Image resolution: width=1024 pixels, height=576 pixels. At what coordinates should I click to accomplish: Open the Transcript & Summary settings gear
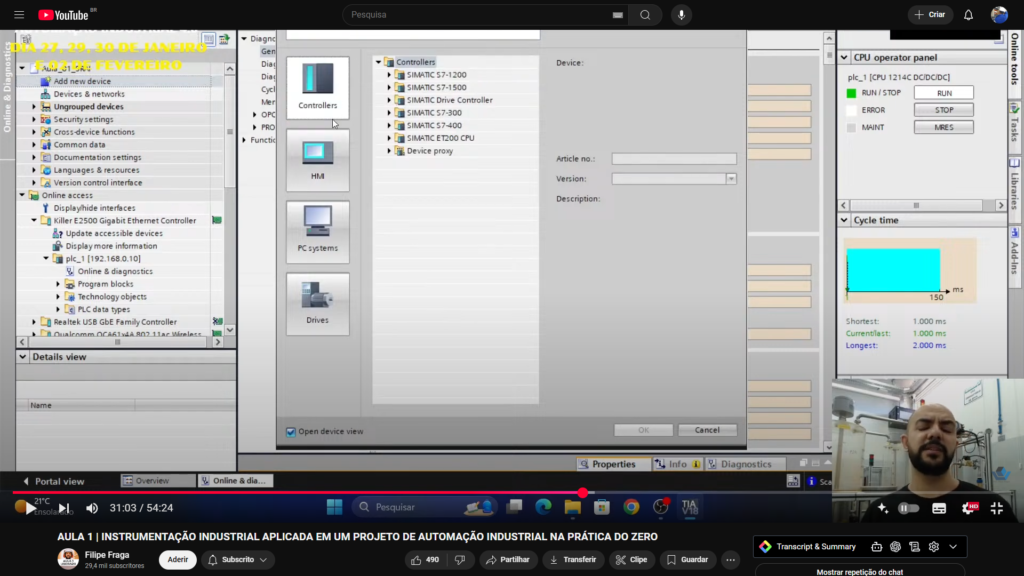coord(934,547)
